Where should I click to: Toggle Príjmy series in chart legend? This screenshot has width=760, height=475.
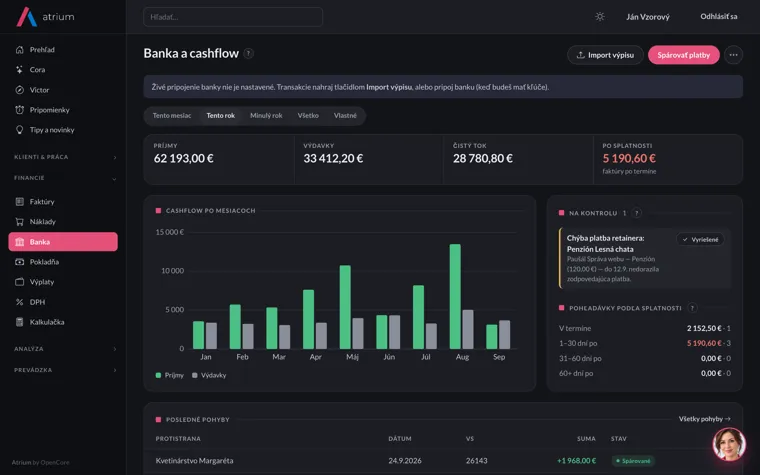tap(170, 375)
